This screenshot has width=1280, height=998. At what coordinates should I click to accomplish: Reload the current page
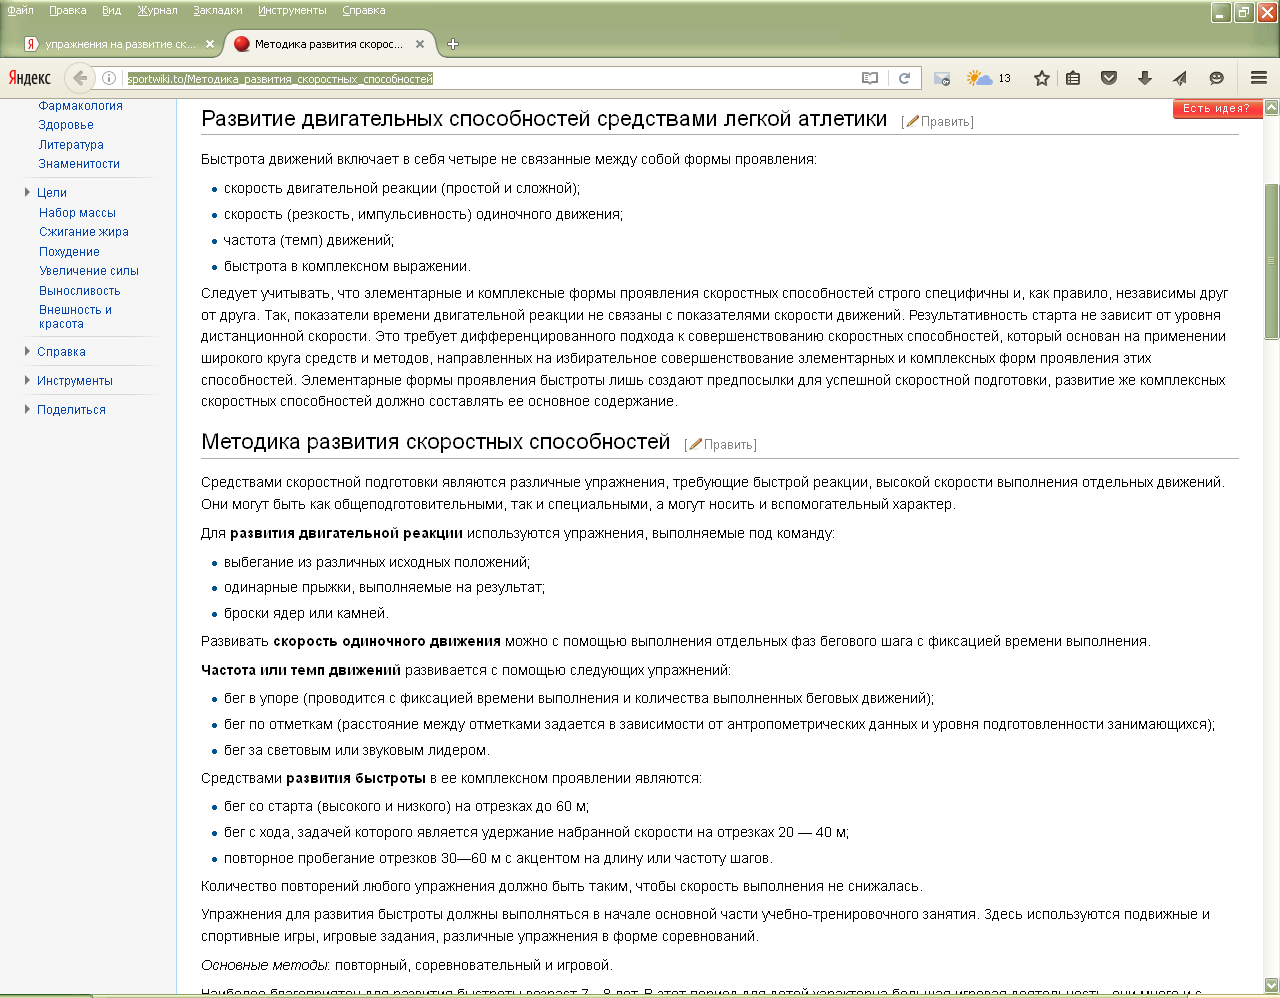(x=904, y=78)
